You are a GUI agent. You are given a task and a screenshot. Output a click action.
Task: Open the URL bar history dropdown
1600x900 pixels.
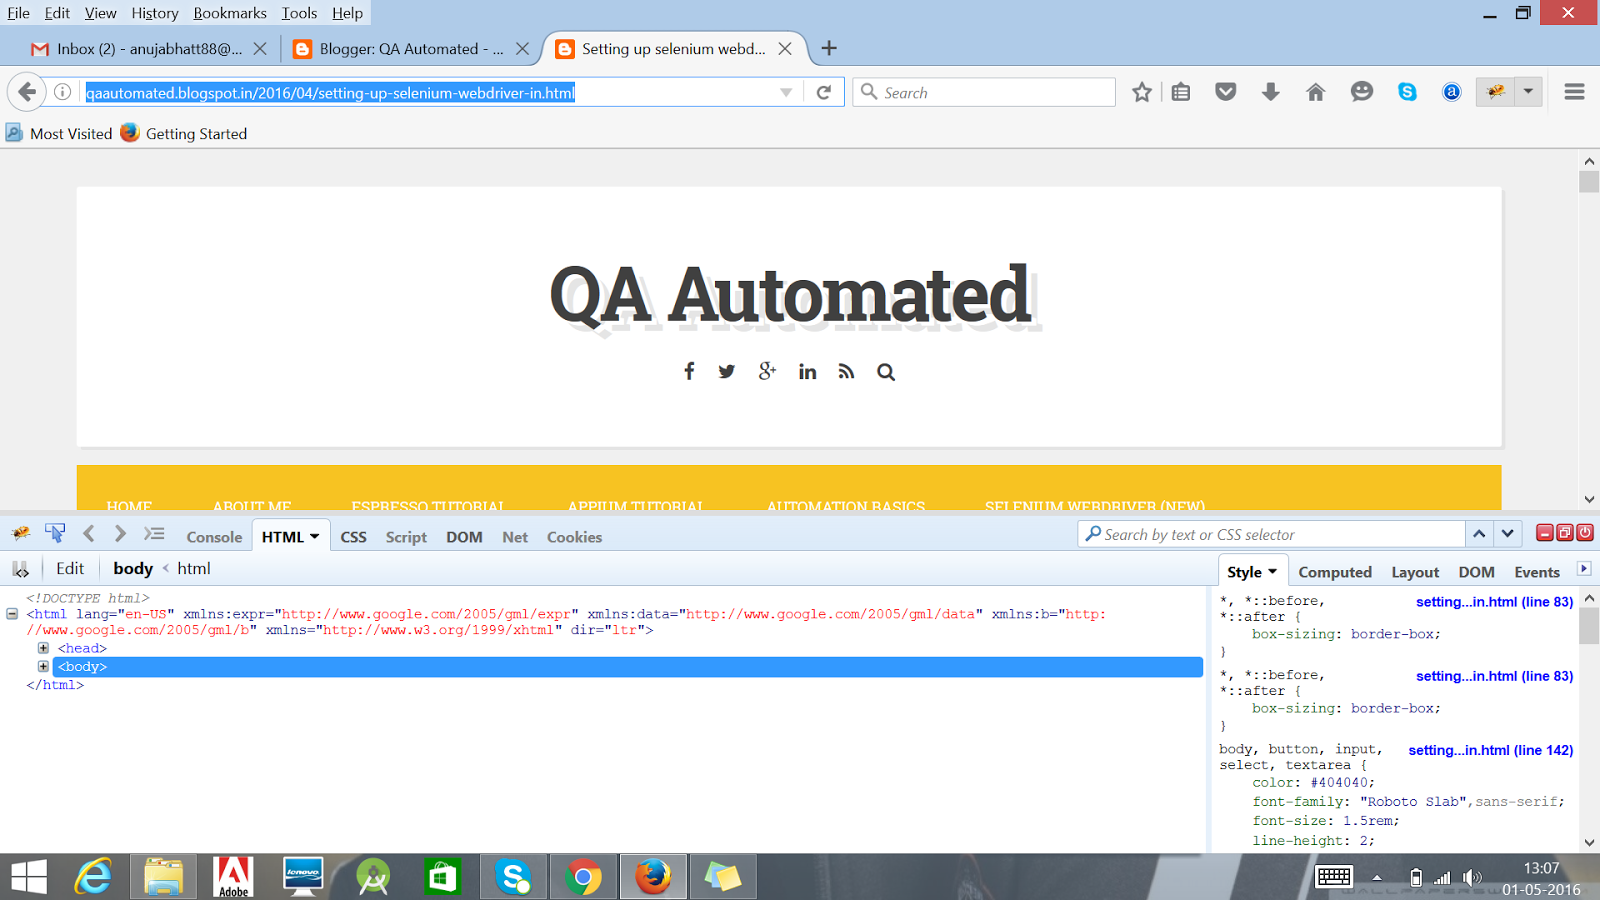pos(786,93)
